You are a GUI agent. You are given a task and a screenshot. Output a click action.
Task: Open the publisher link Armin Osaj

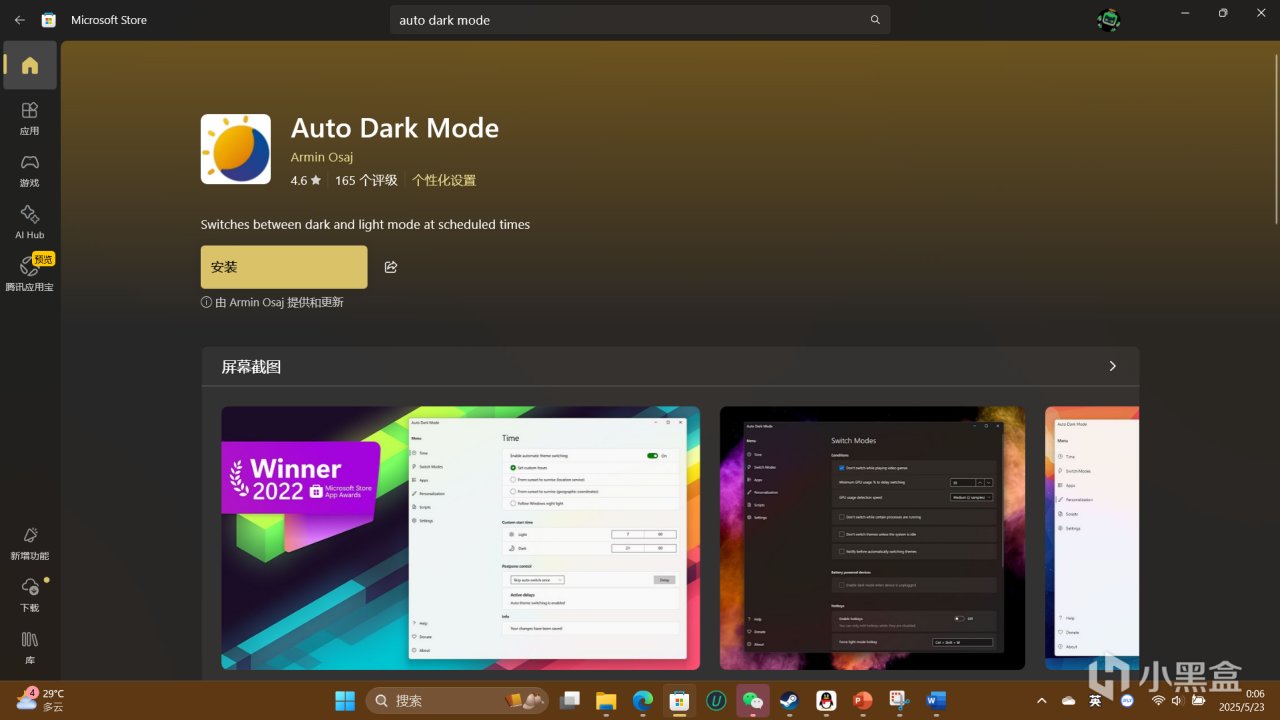pyautogui.click(x=322, y=157)
